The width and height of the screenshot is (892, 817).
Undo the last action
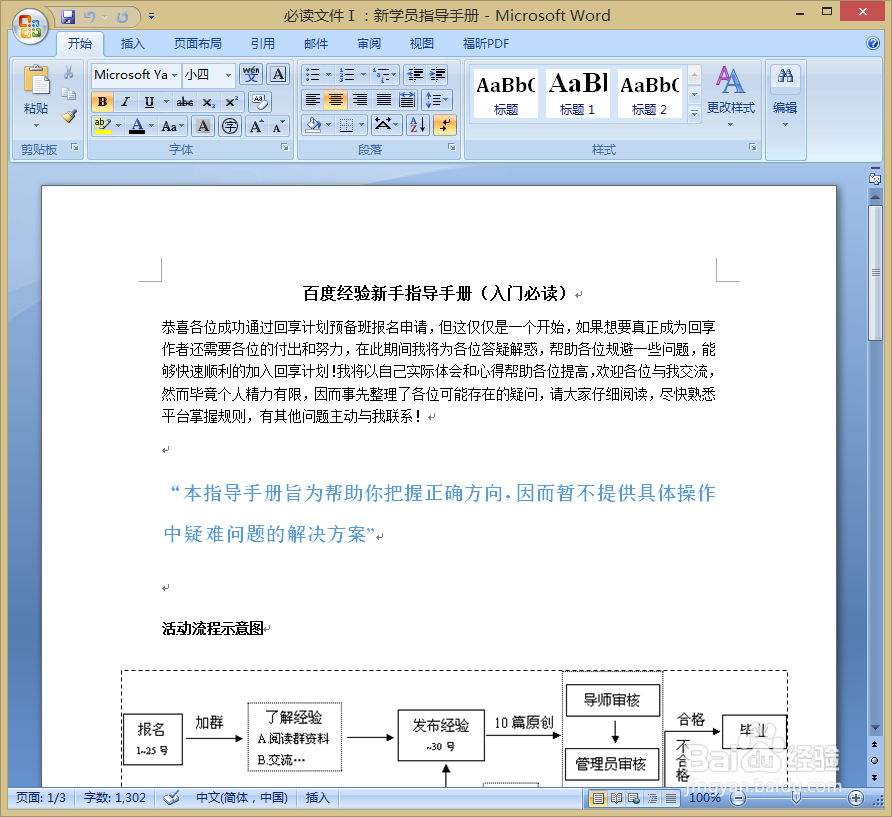tap(89, 16)
